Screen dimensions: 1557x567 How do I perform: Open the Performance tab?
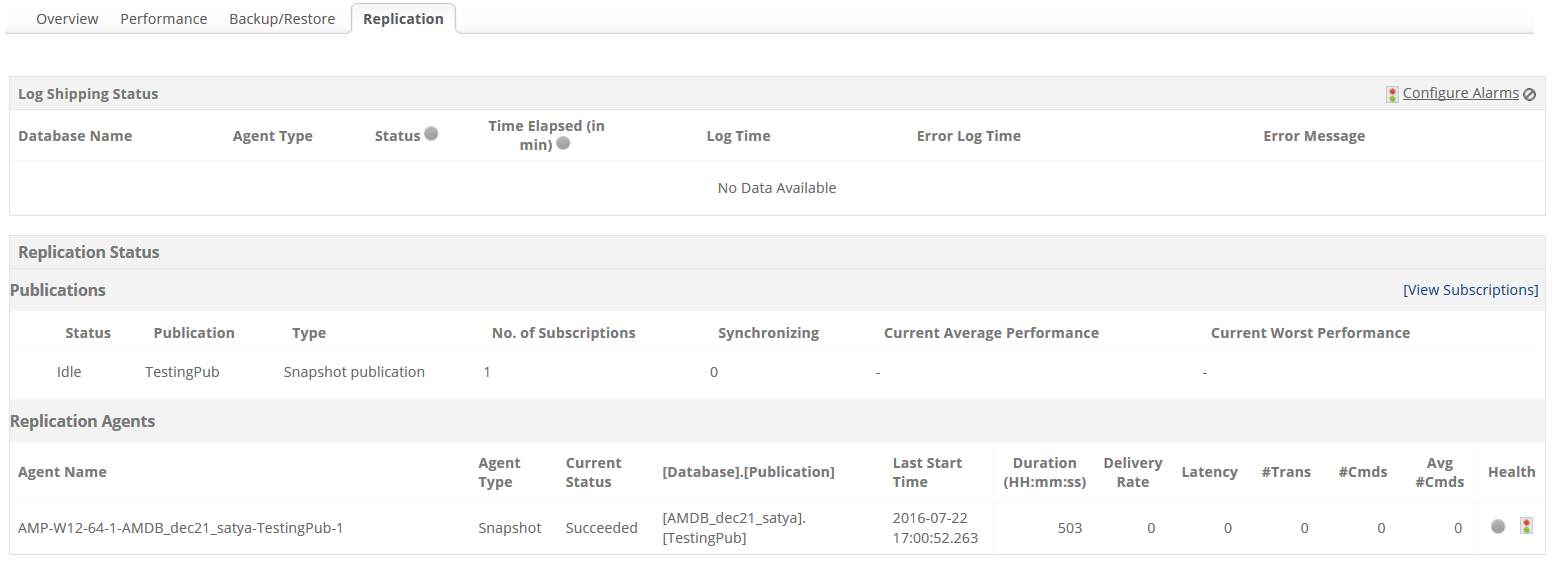pos(164,19)
